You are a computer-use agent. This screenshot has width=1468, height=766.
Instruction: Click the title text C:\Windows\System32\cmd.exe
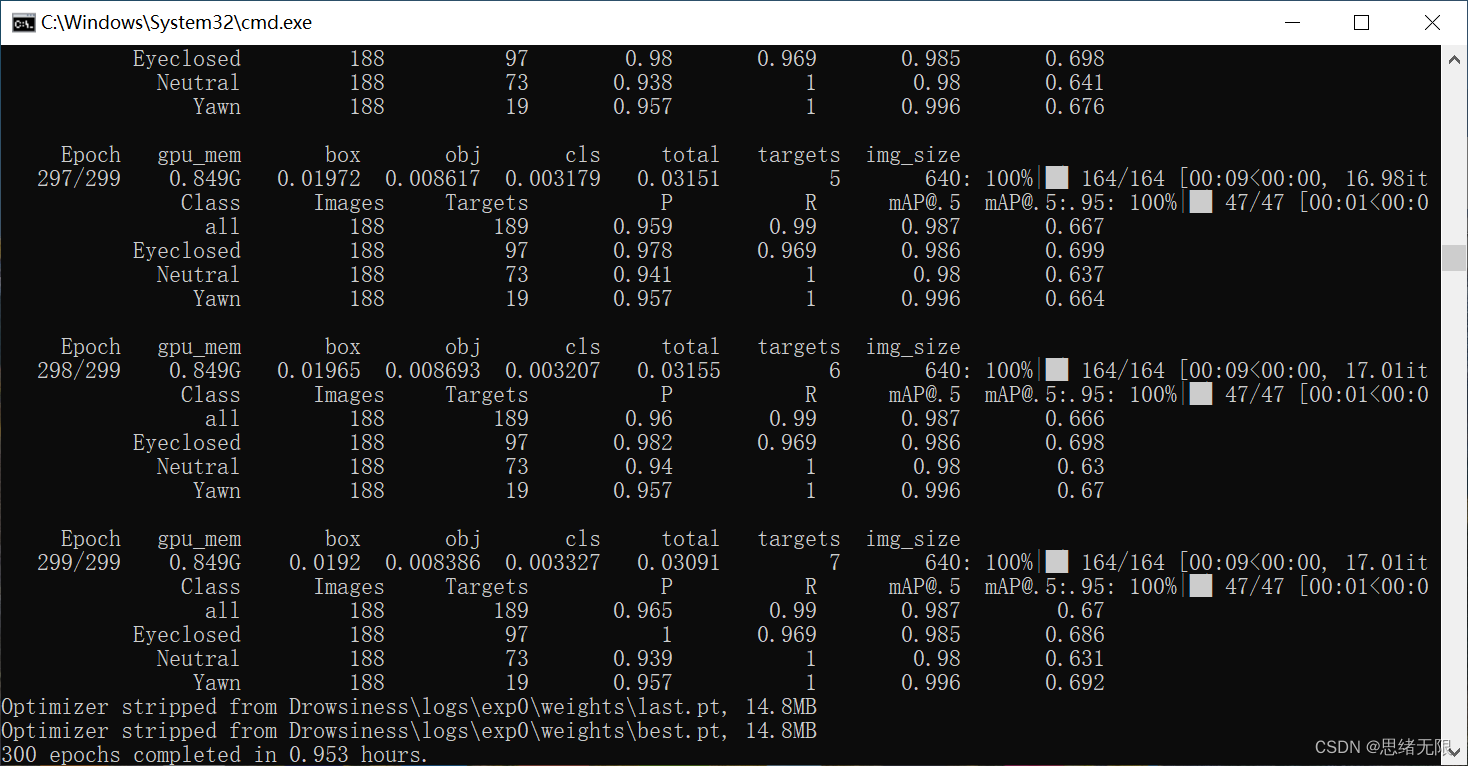[176, 23]
